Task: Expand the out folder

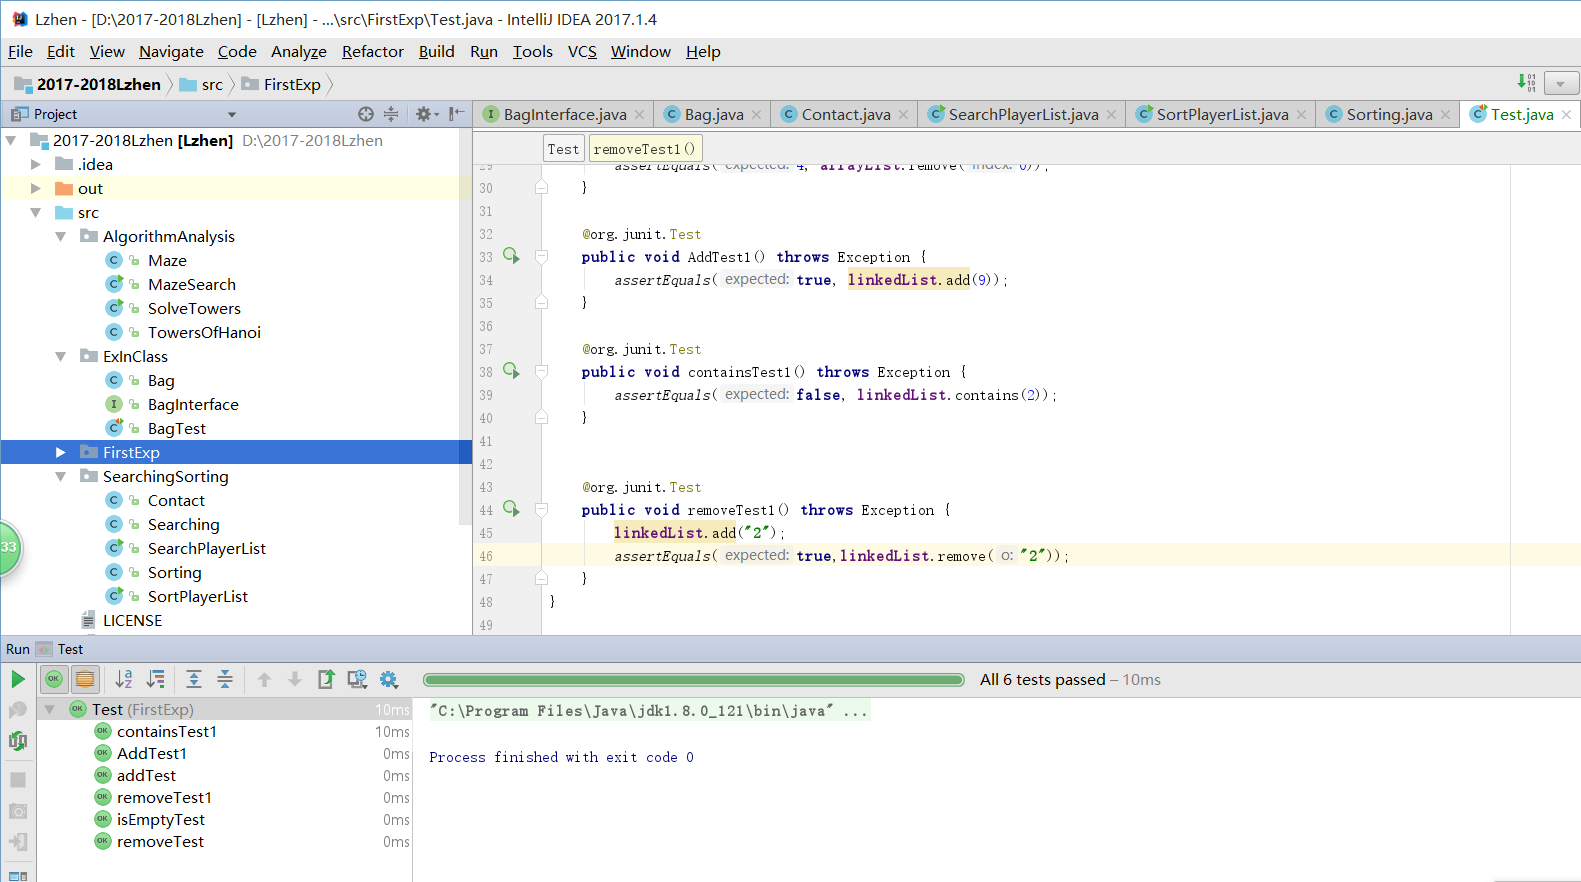Action: click(x=36, y=188)
